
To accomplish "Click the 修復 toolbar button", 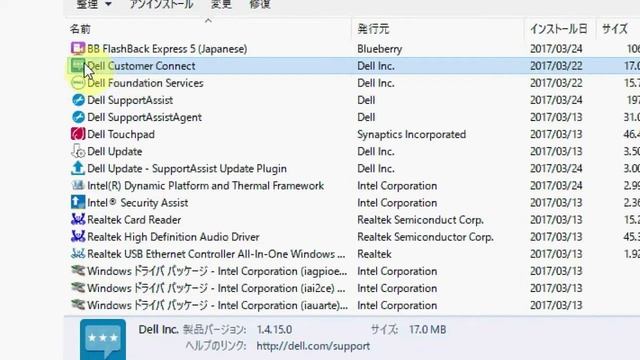I will 260,4.
